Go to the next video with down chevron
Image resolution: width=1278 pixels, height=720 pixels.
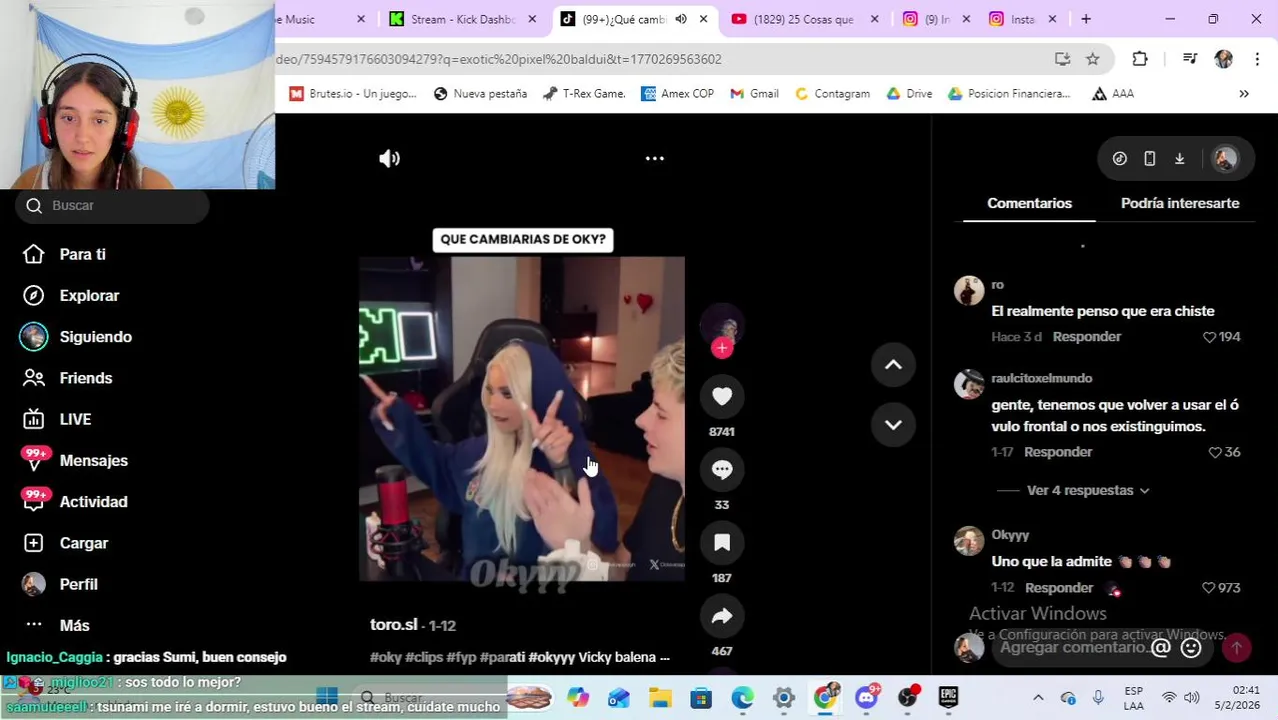893,425
